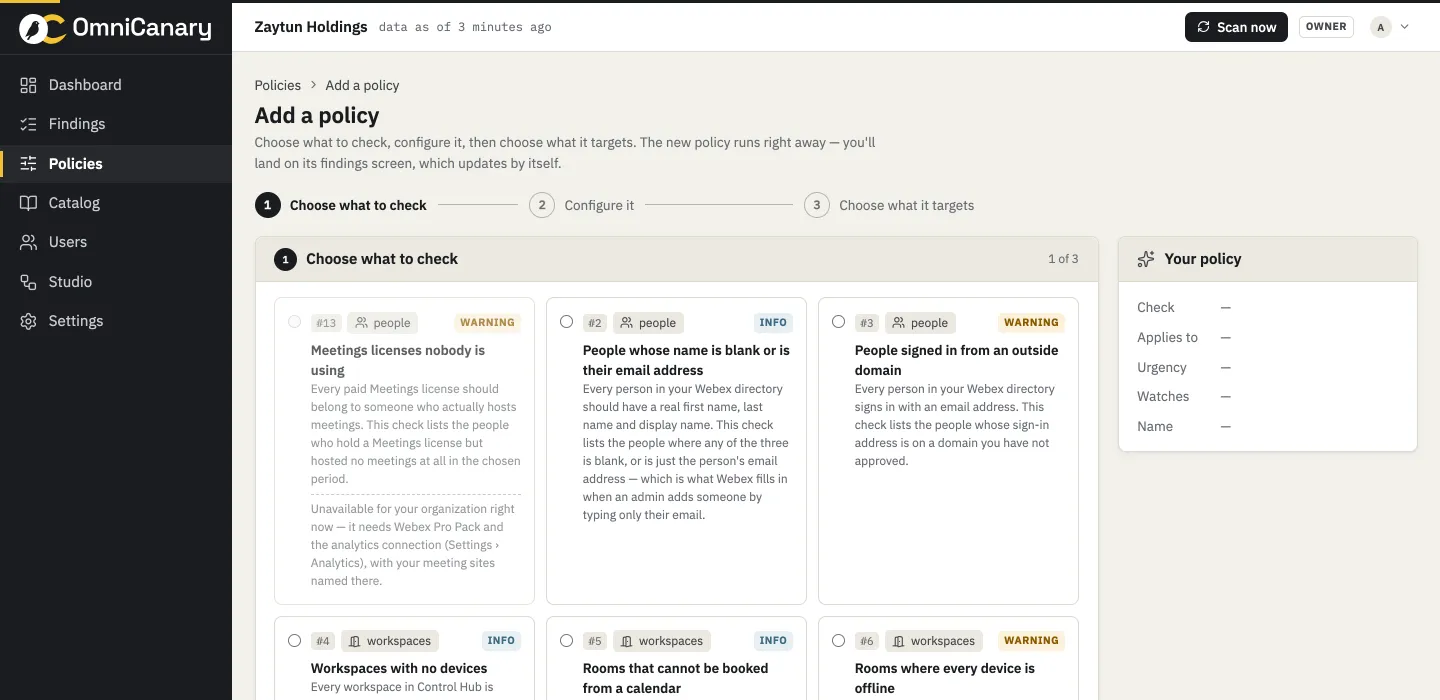
Task: Click the '1 of 3' step counter
Action: click(1063, 259)
